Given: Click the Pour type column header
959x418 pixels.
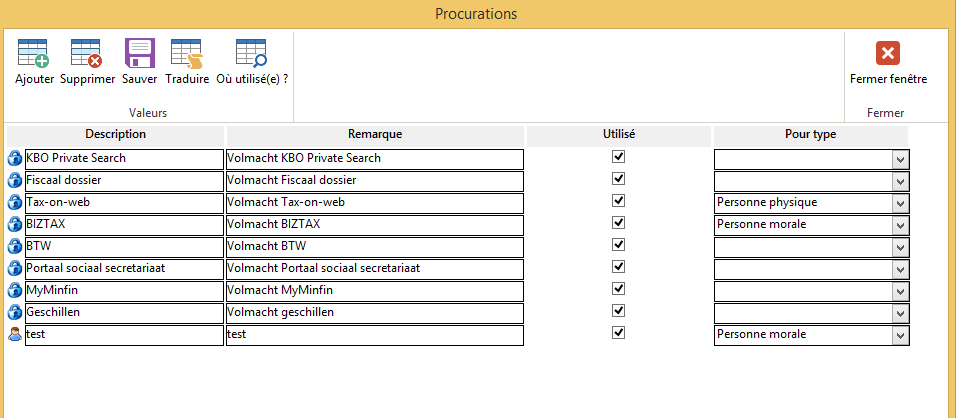Looking at the screenshot, I should pos(810,134).
